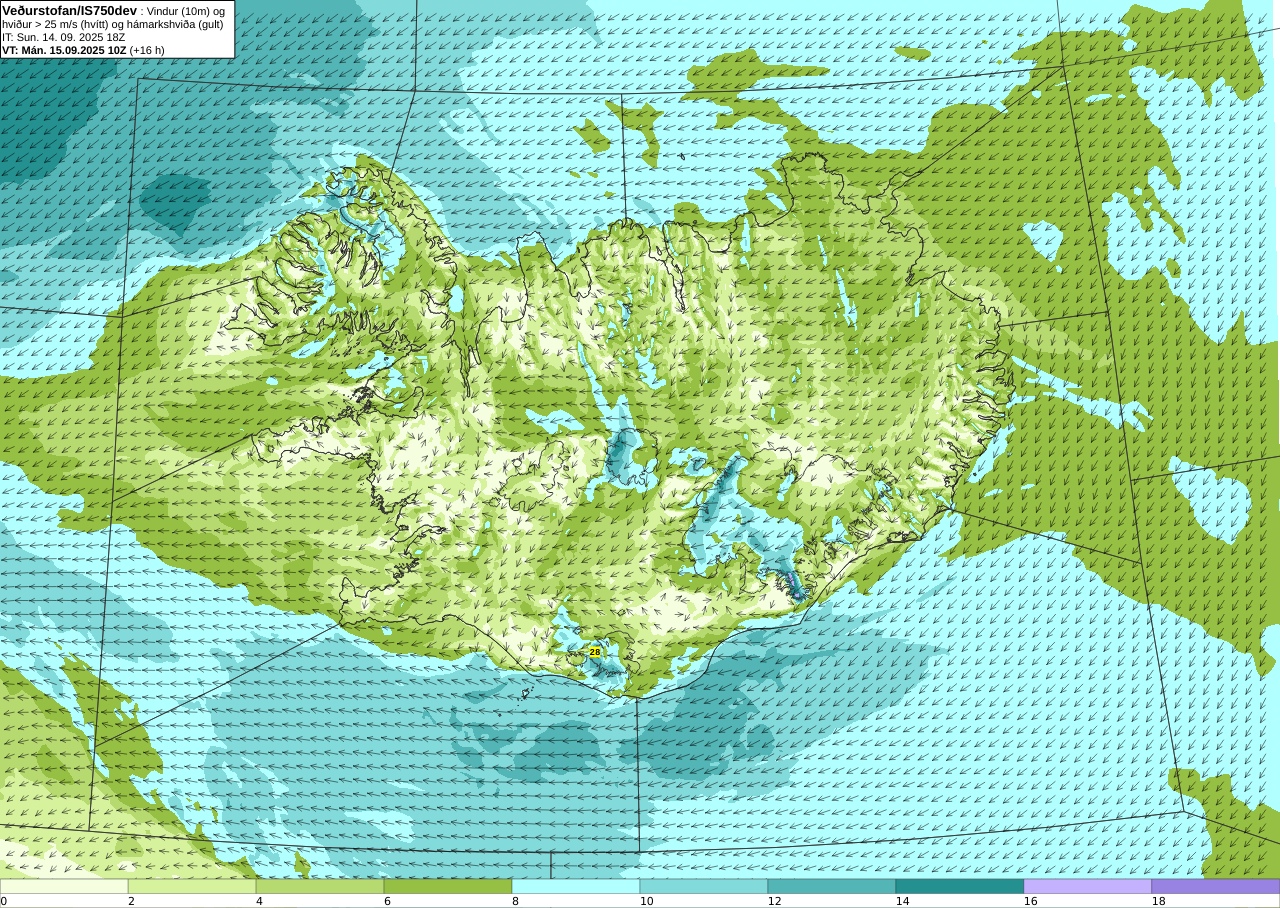
Task: Select the 8–10 m/s pale cyan swatch
Action: point(576,886)
